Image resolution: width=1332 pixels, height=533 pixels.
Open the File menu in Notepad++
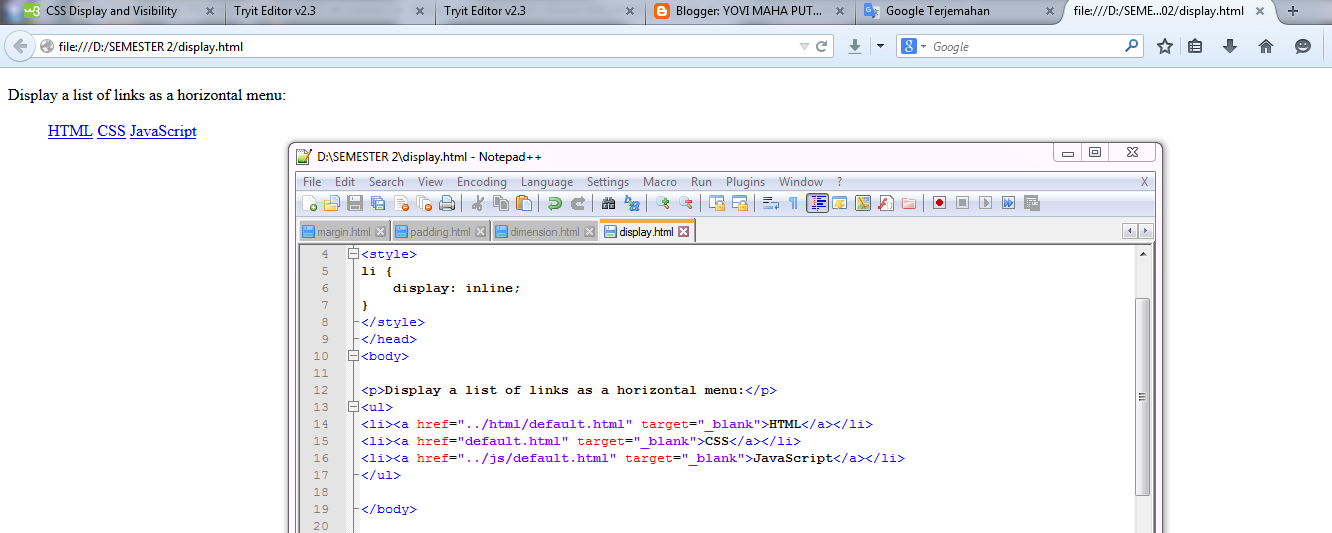pos(312,182)
